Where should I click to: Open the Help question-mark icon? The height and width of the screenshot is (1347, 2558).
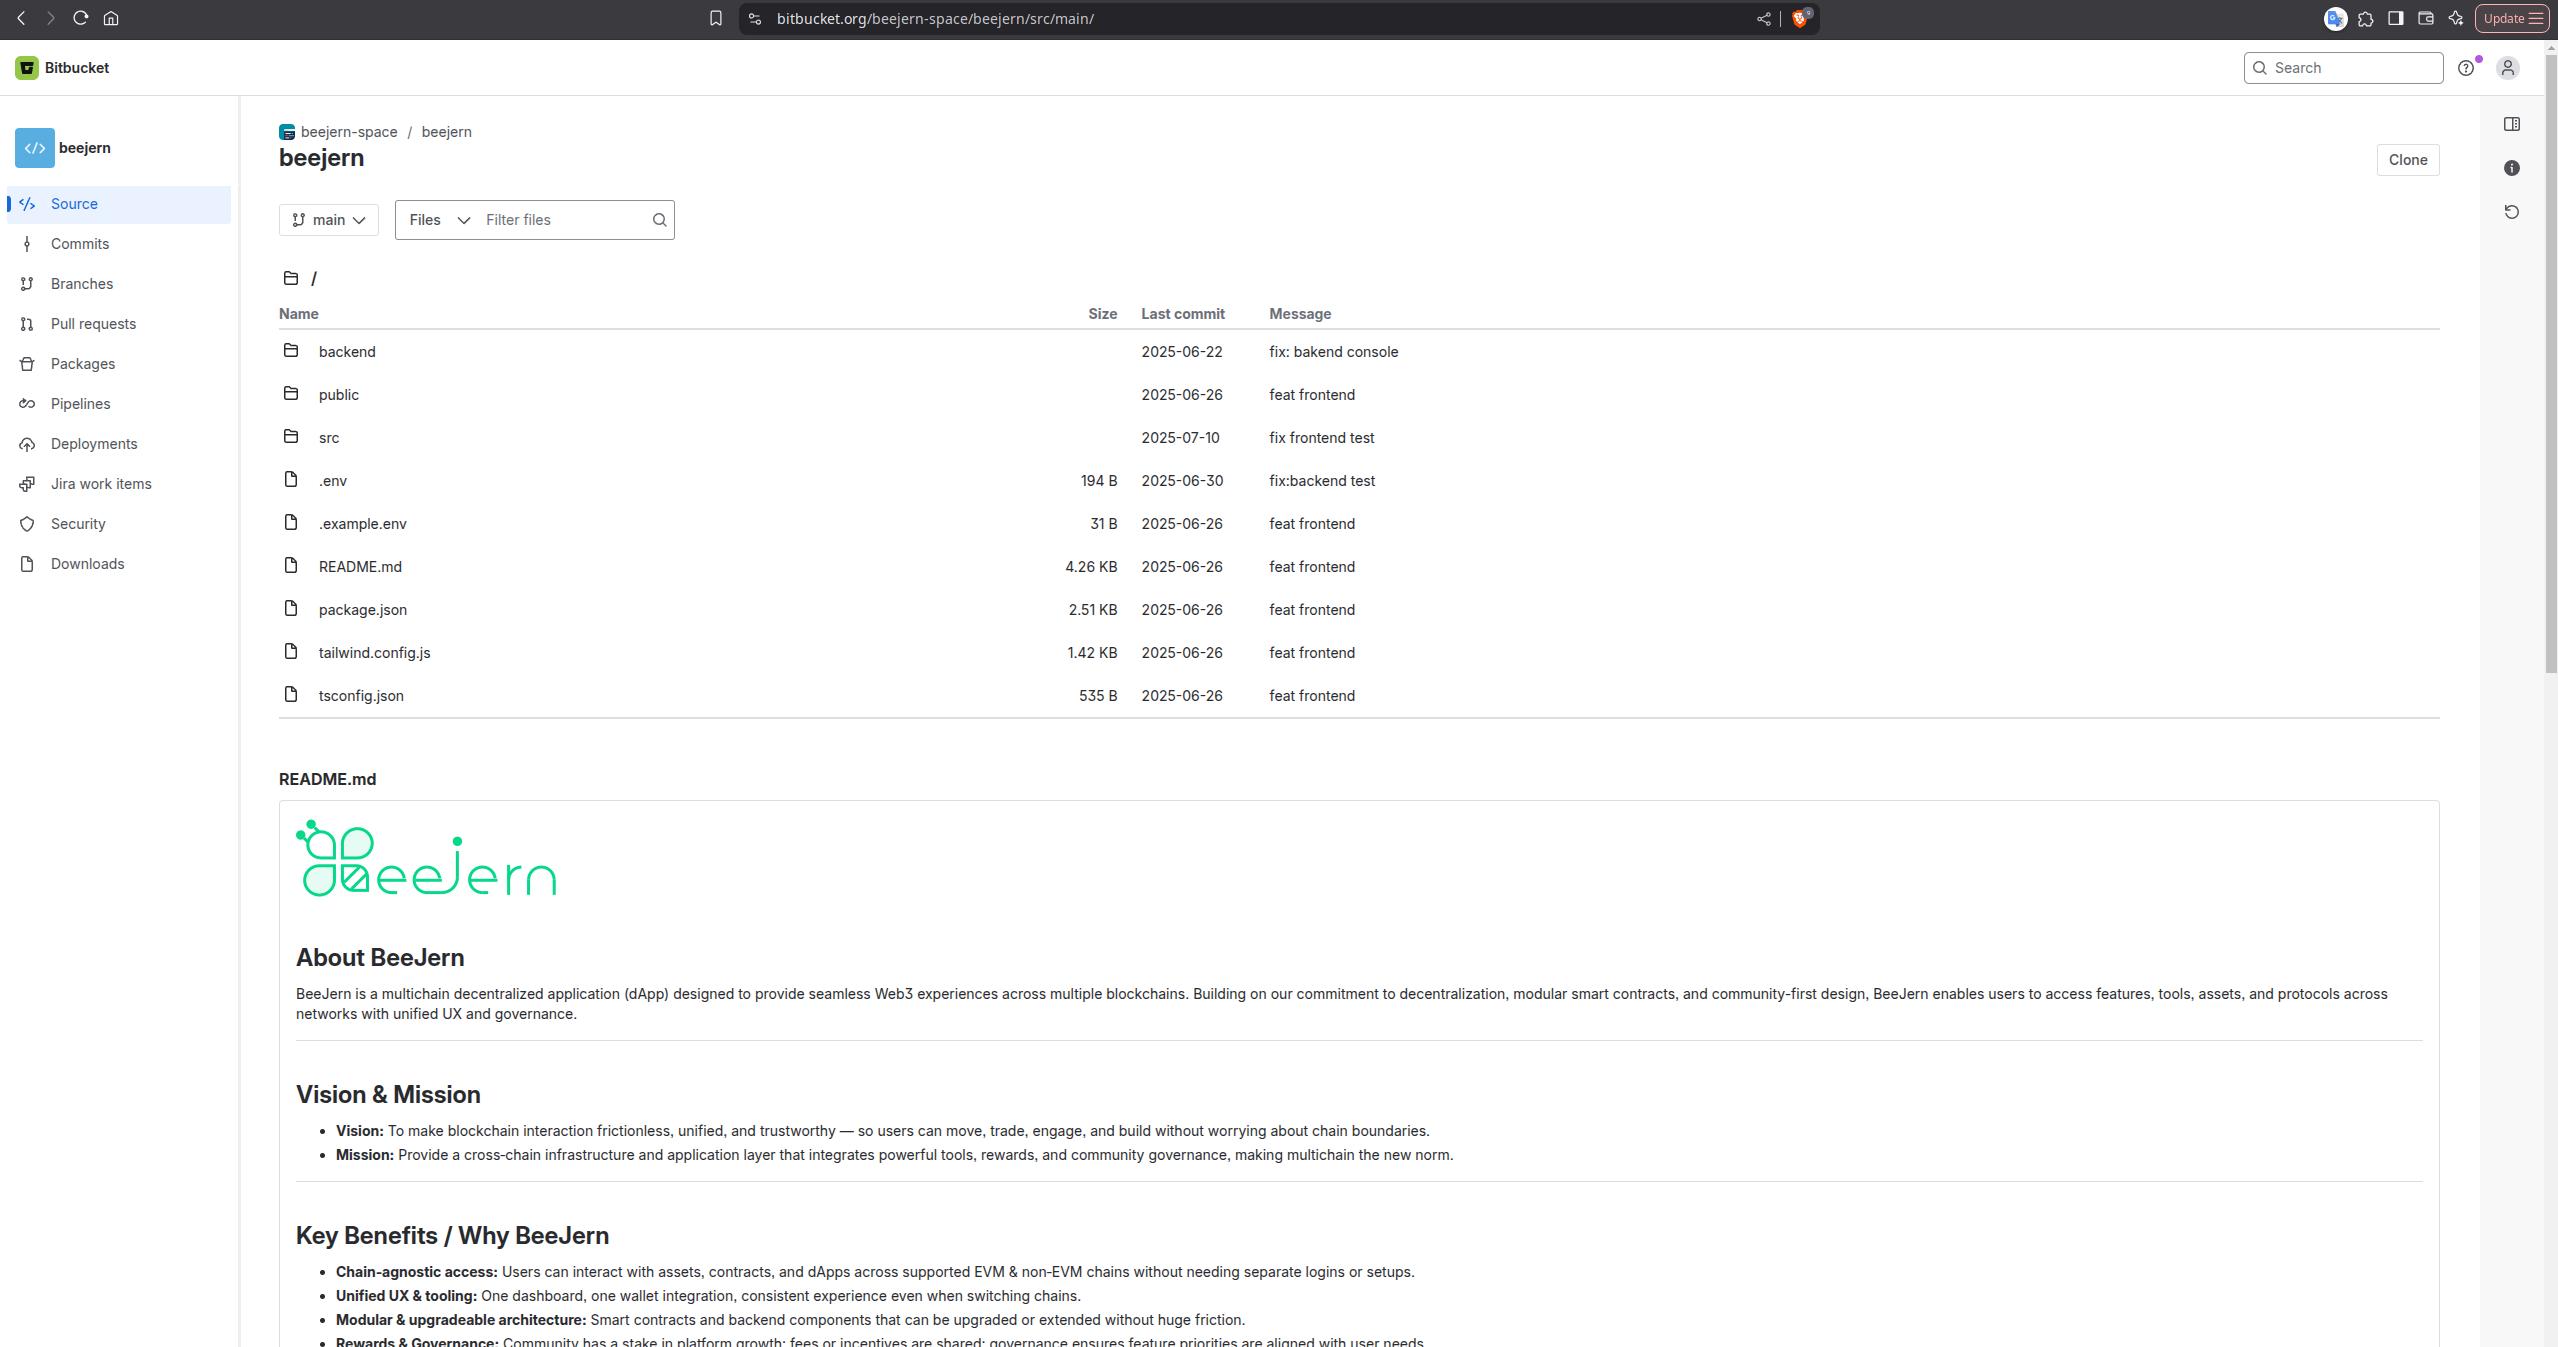click(x=2466, y=67)
